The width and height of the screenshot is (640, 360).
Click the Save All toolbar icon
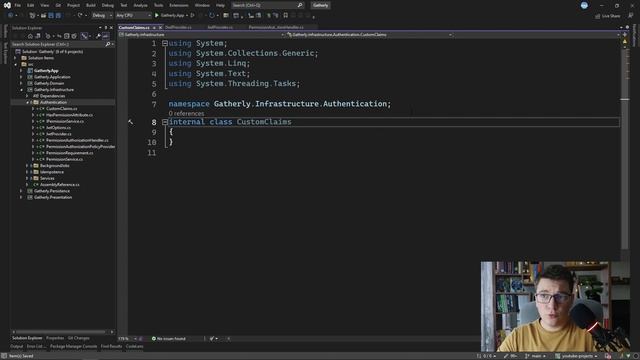(x=58, y=16)
